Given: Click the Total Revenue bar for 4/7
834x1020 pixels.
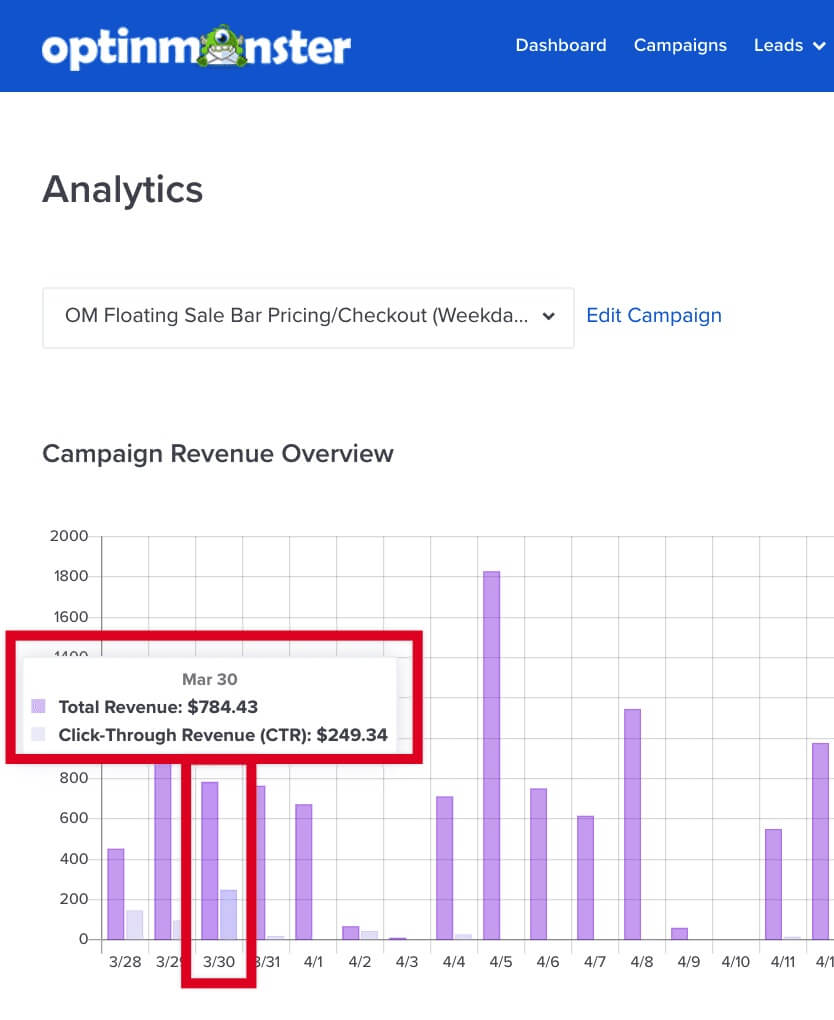Looking at the screenshot, I should click(585, 878).
